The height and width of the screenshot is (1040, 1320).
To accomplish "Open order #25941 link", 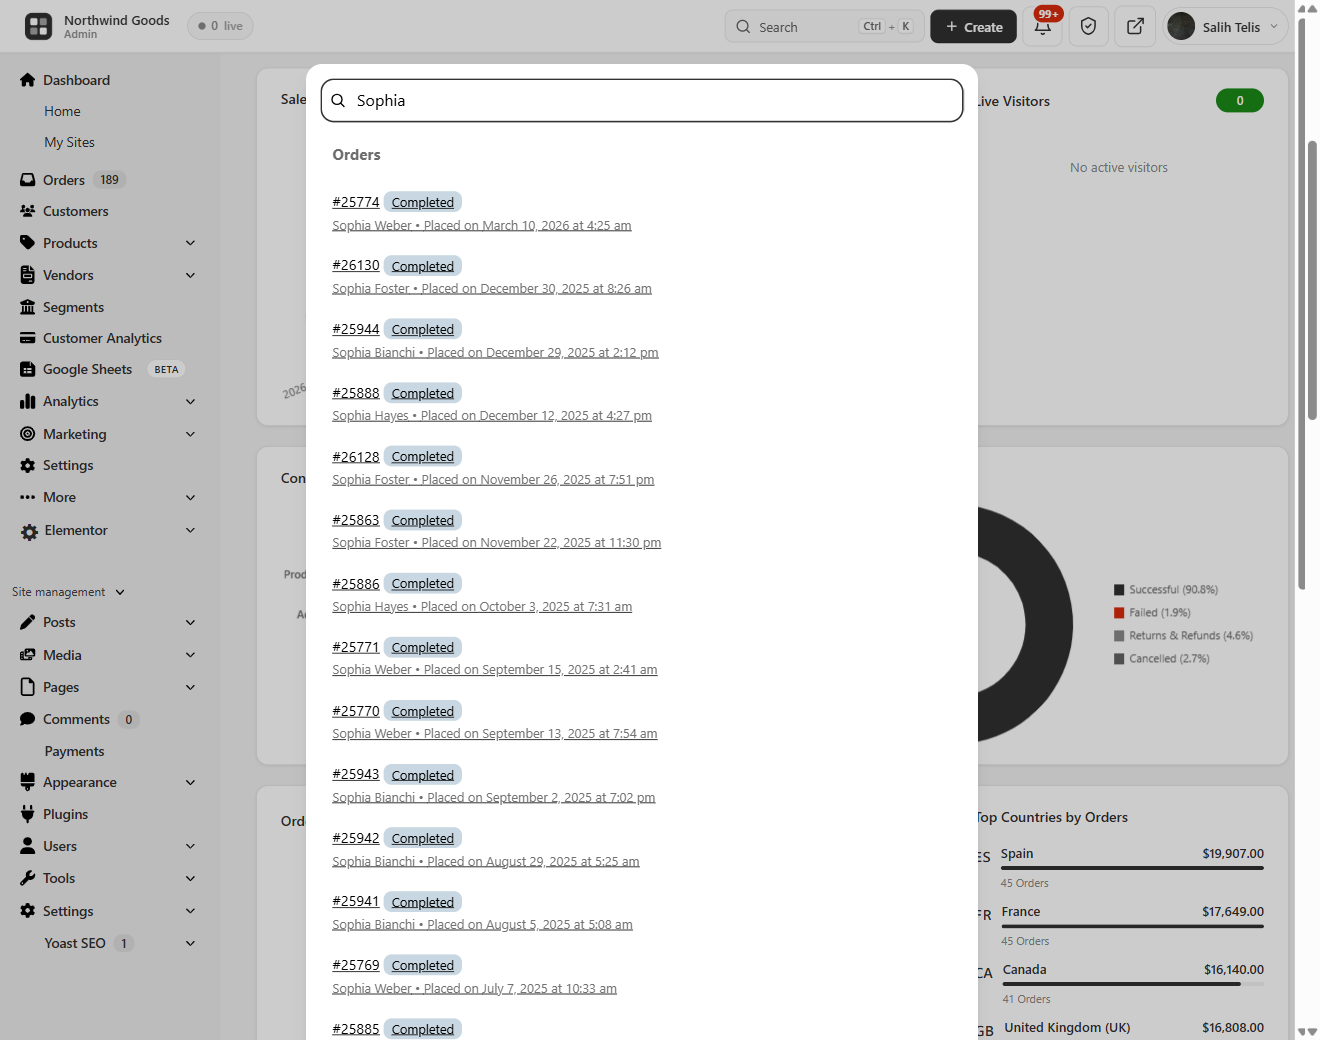I will pyautogui.click(x=356, y=901).
